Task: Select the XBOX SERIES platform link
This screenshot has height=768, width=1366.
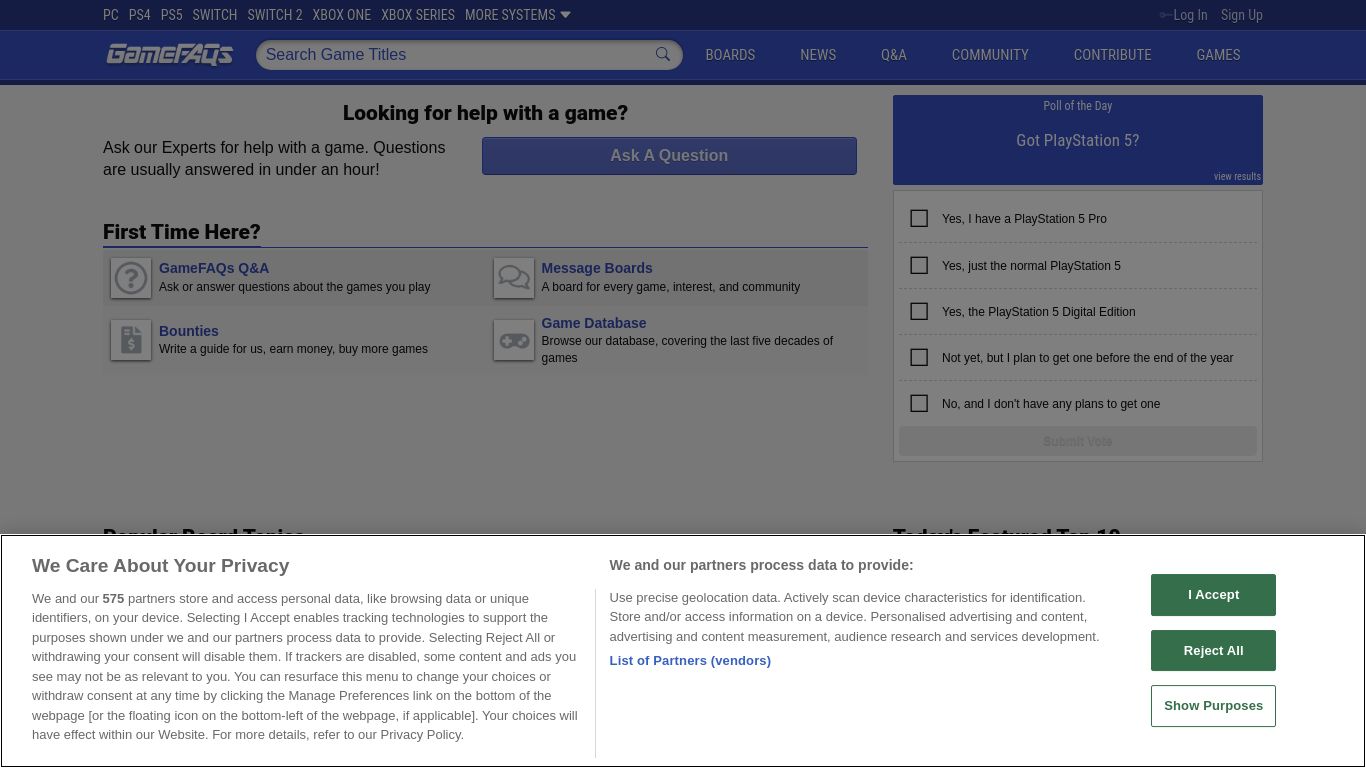Action: [x=418, y=15]
